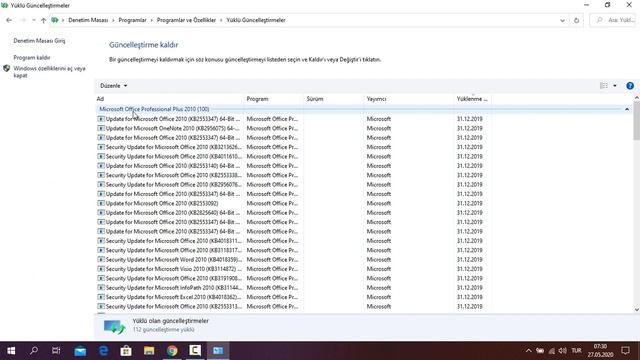Launch Microsoft Edge from taskbar
This screenshot has width=640, height=360.
103,351
